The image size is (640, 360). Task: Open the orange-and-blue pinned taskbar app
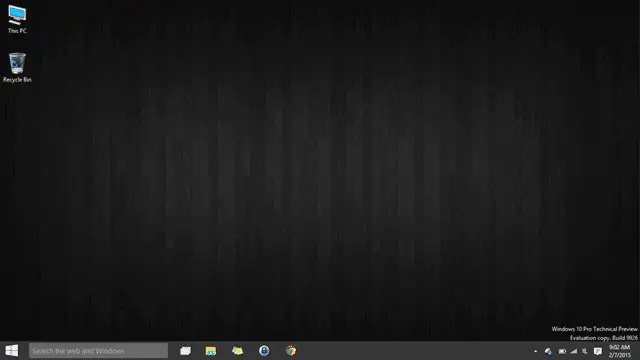pyautogui.click(x=291, y=351)
